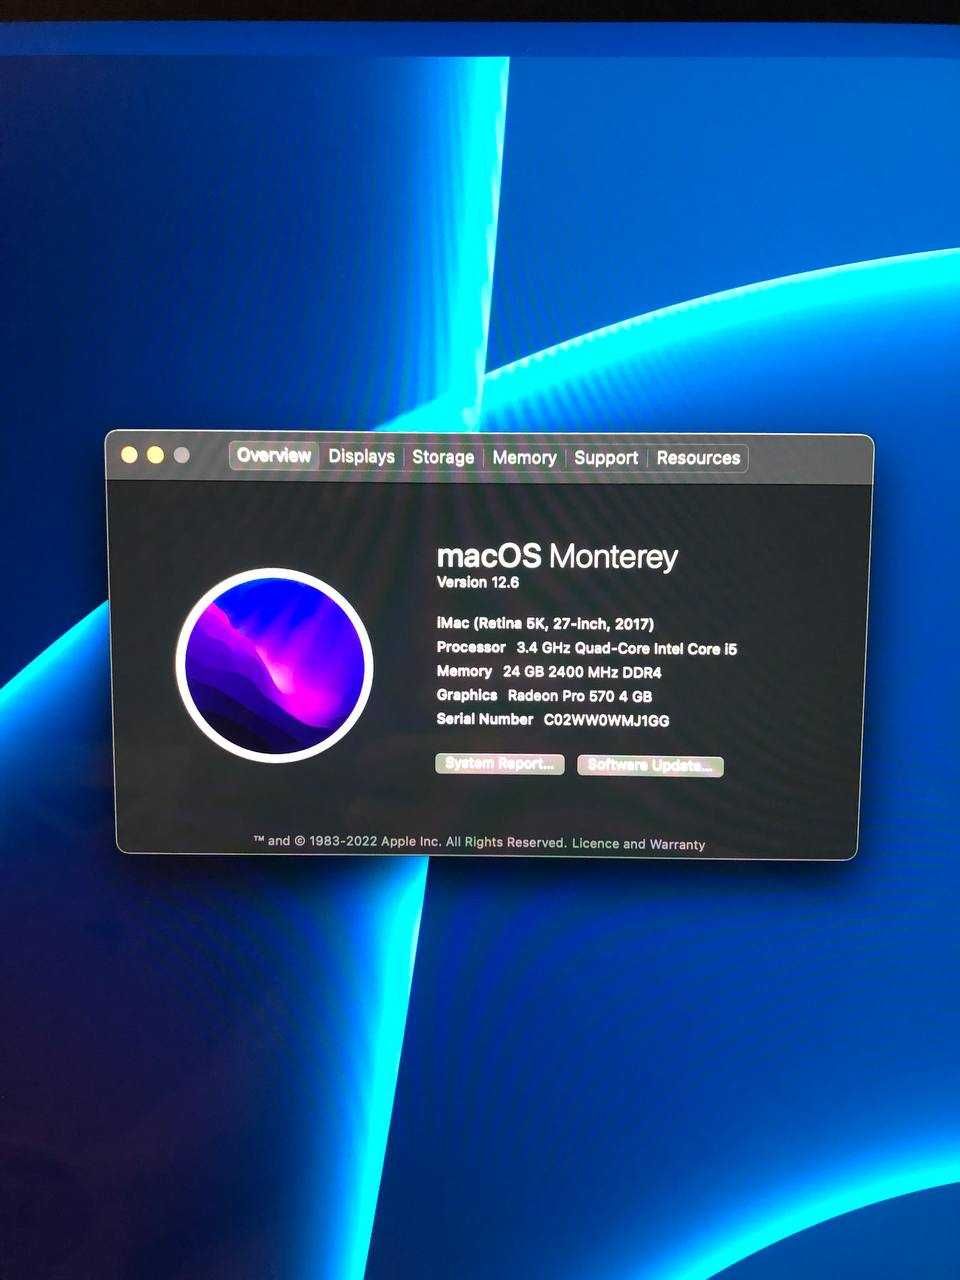Open the Storage tab
Viewport: 960px width, 1280px height.
click(x=443, y=457)
